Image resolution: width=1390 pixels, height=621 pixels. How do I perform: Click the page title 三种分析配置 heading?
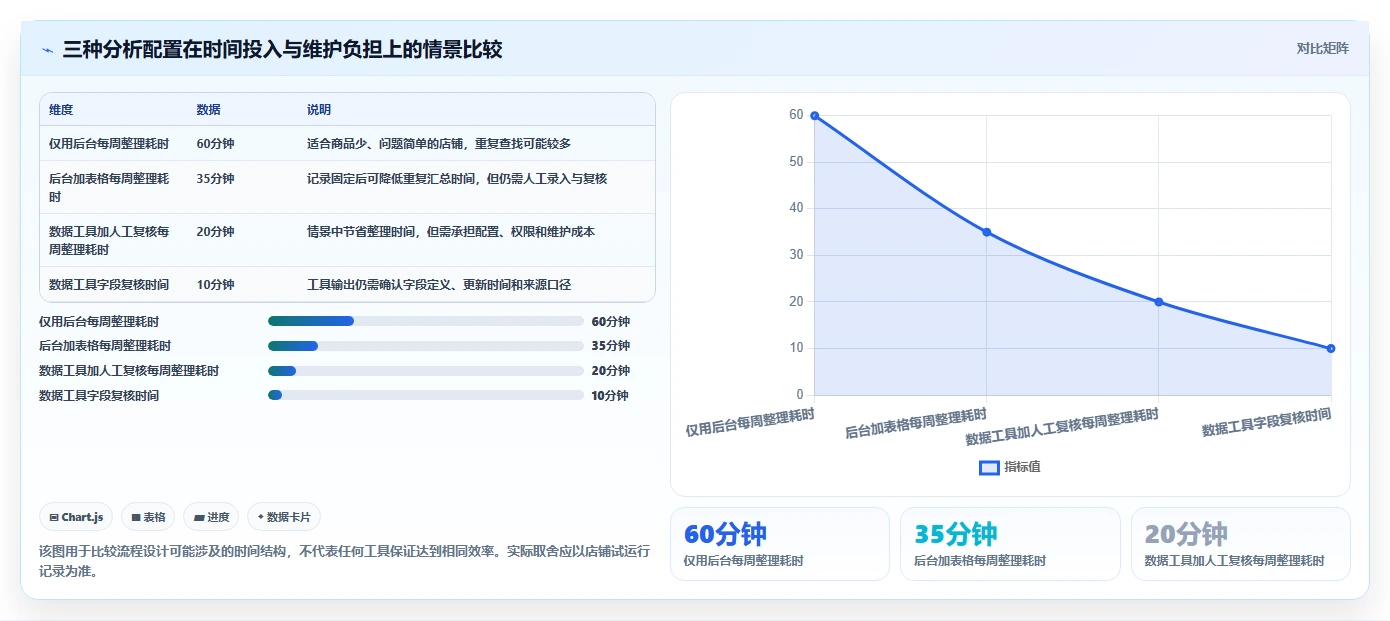282,49
